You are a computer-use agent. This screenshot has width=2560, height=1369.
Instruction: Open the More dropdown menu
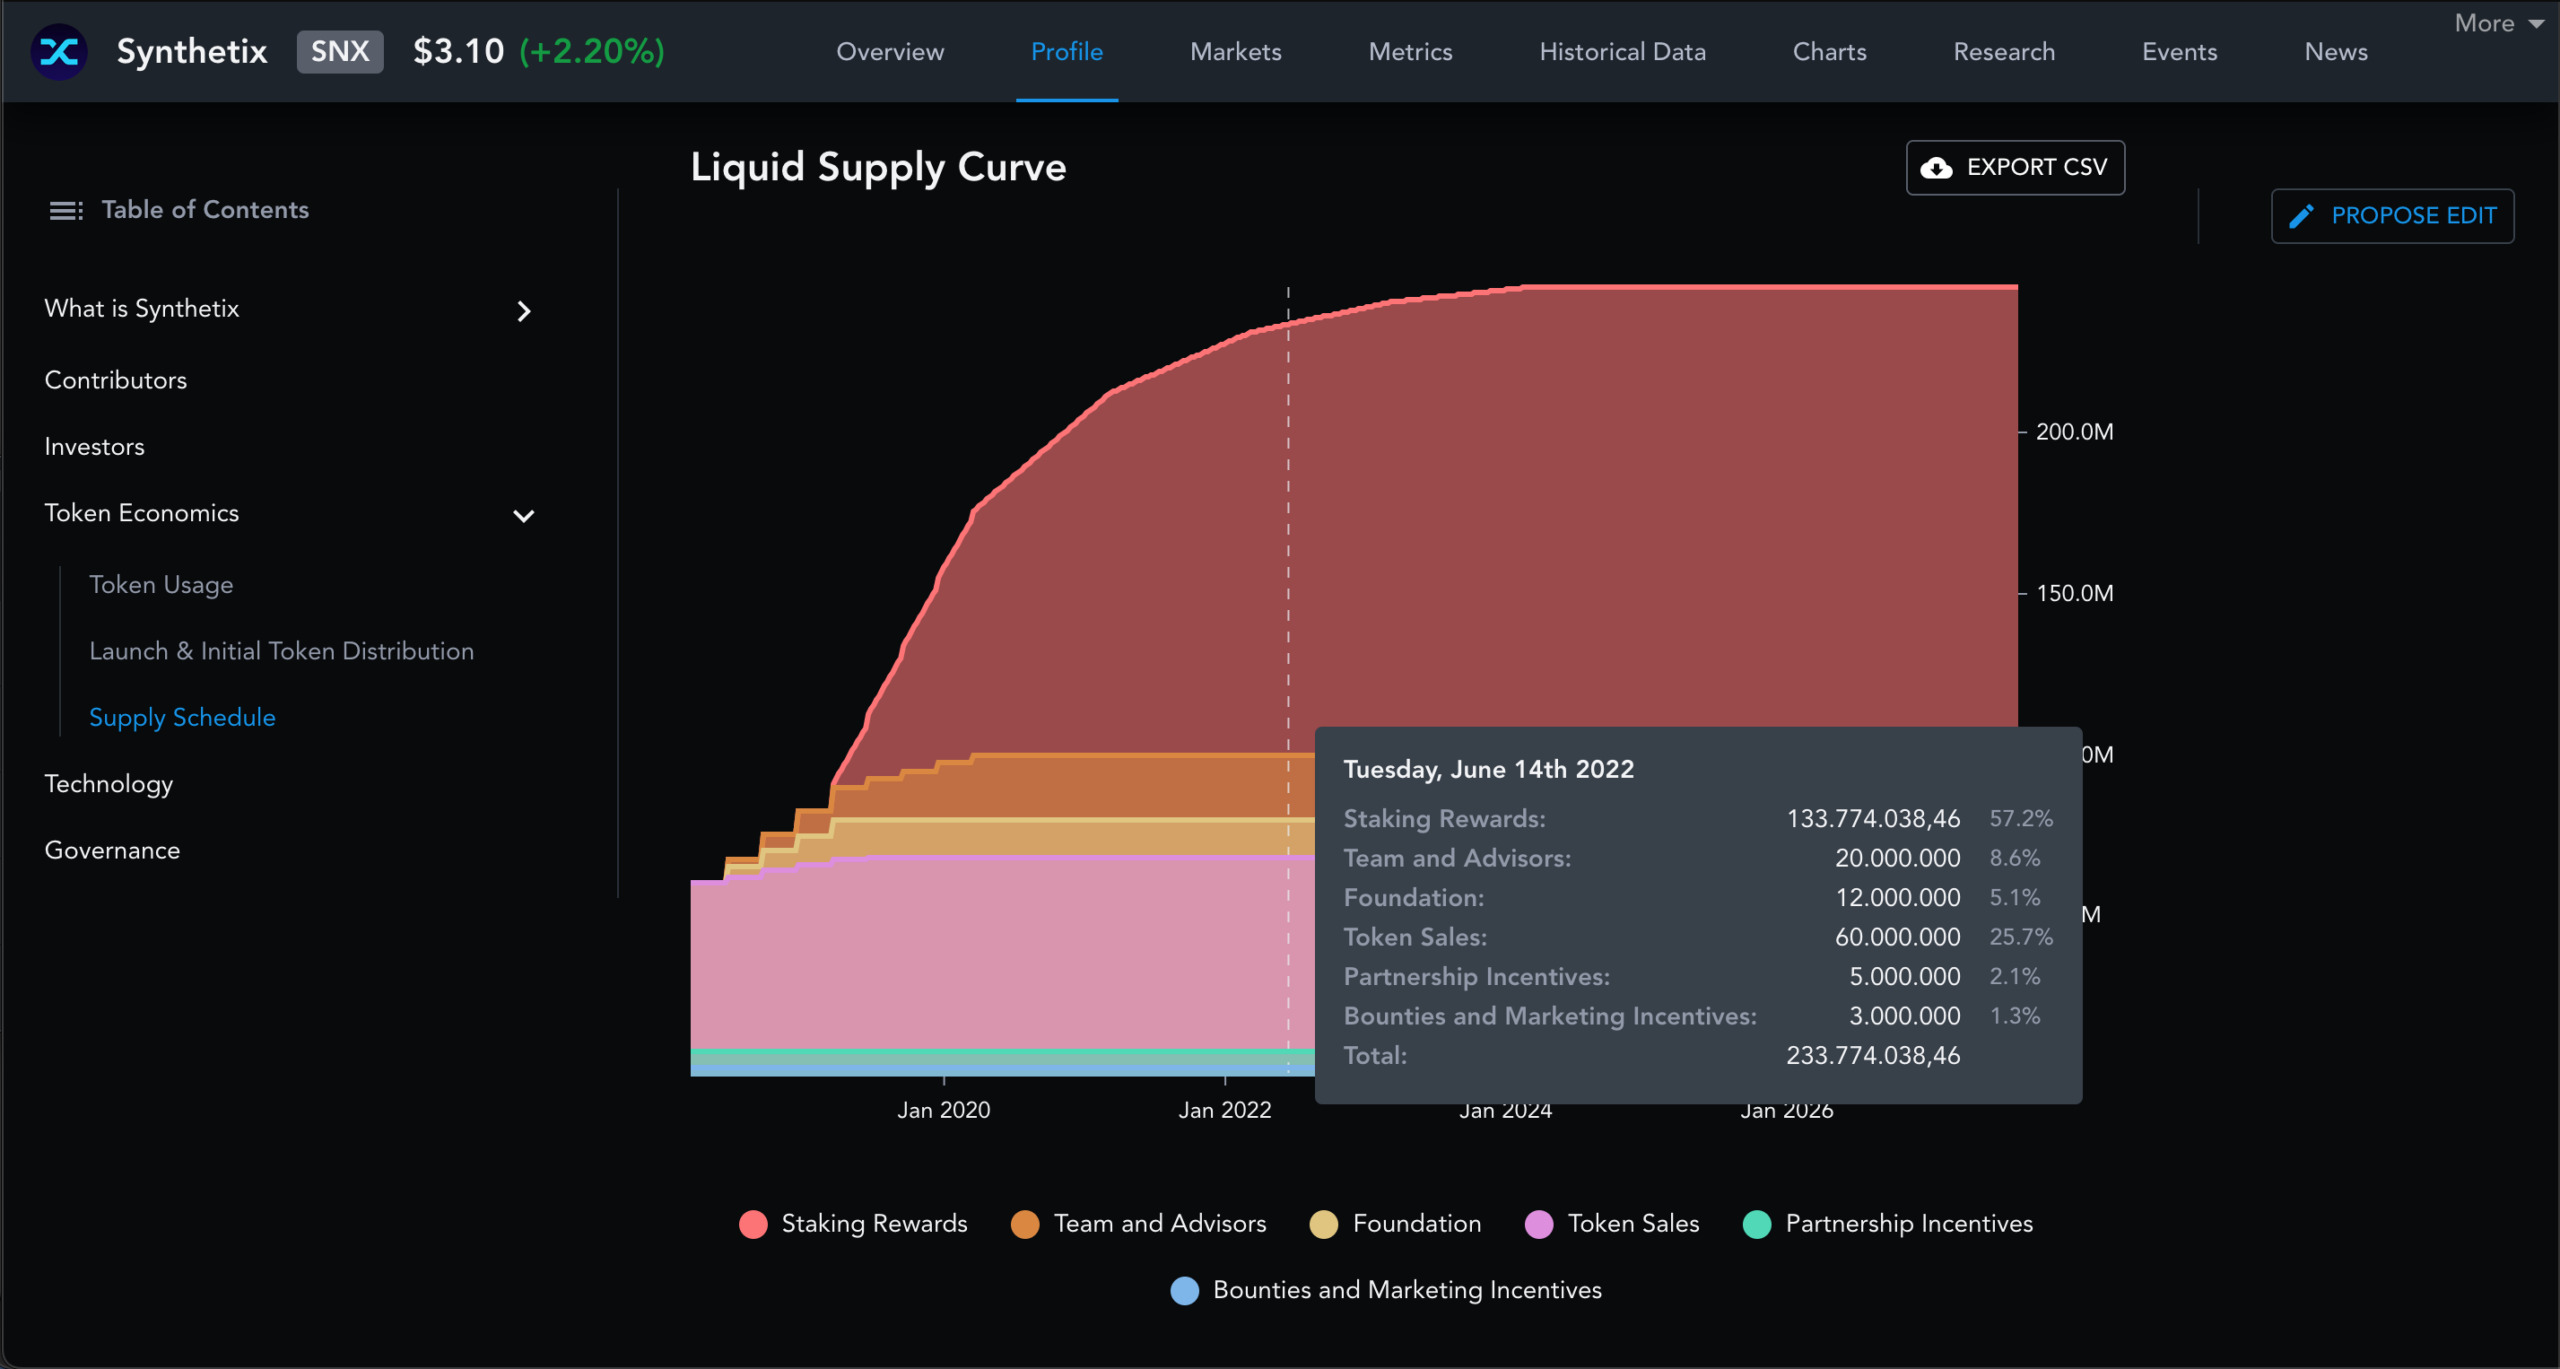[2497, 23]
